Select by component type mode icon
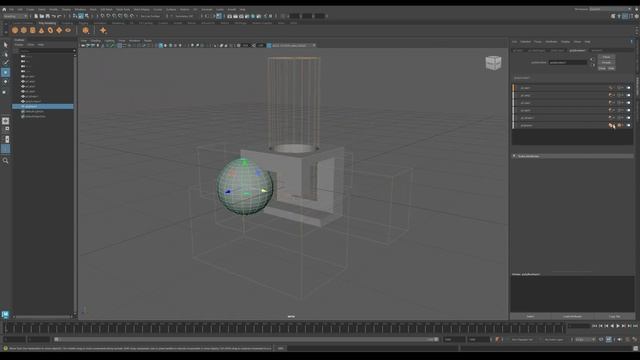 [87, 16]
